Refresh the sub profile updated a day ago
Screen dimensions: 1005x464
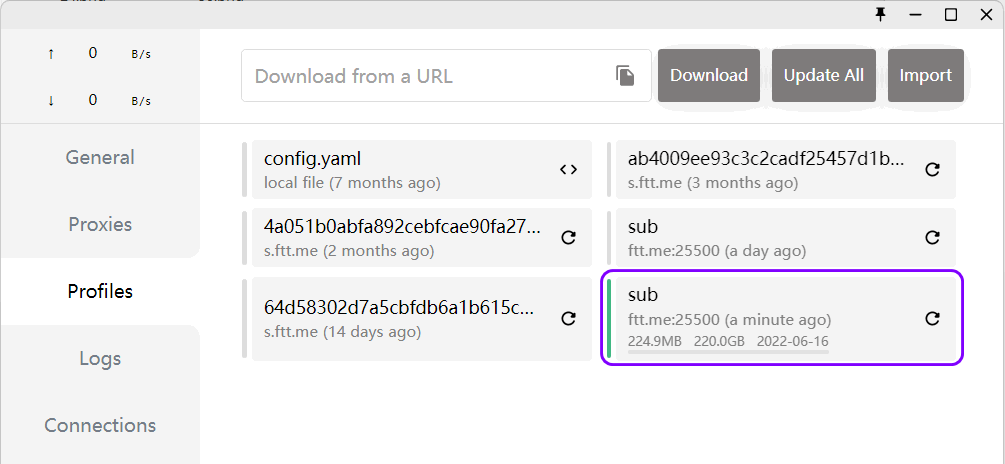click(x=932, y=237)
